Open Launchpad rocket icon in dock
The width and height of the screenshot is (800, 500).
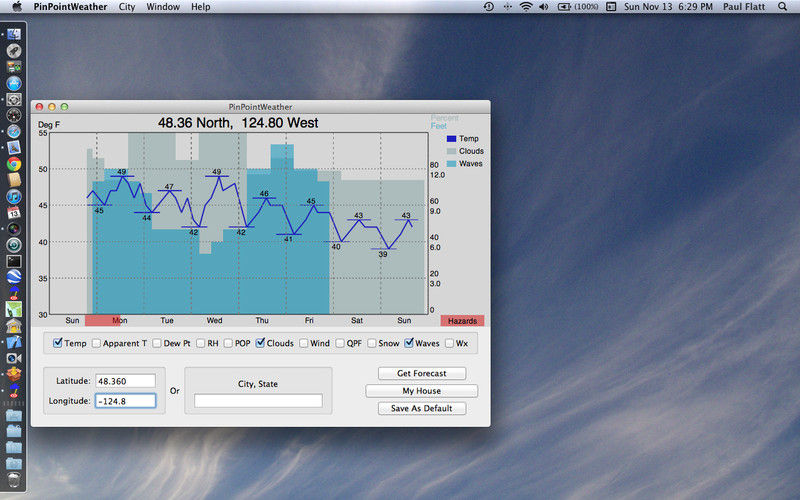click(x=14, y=51)
